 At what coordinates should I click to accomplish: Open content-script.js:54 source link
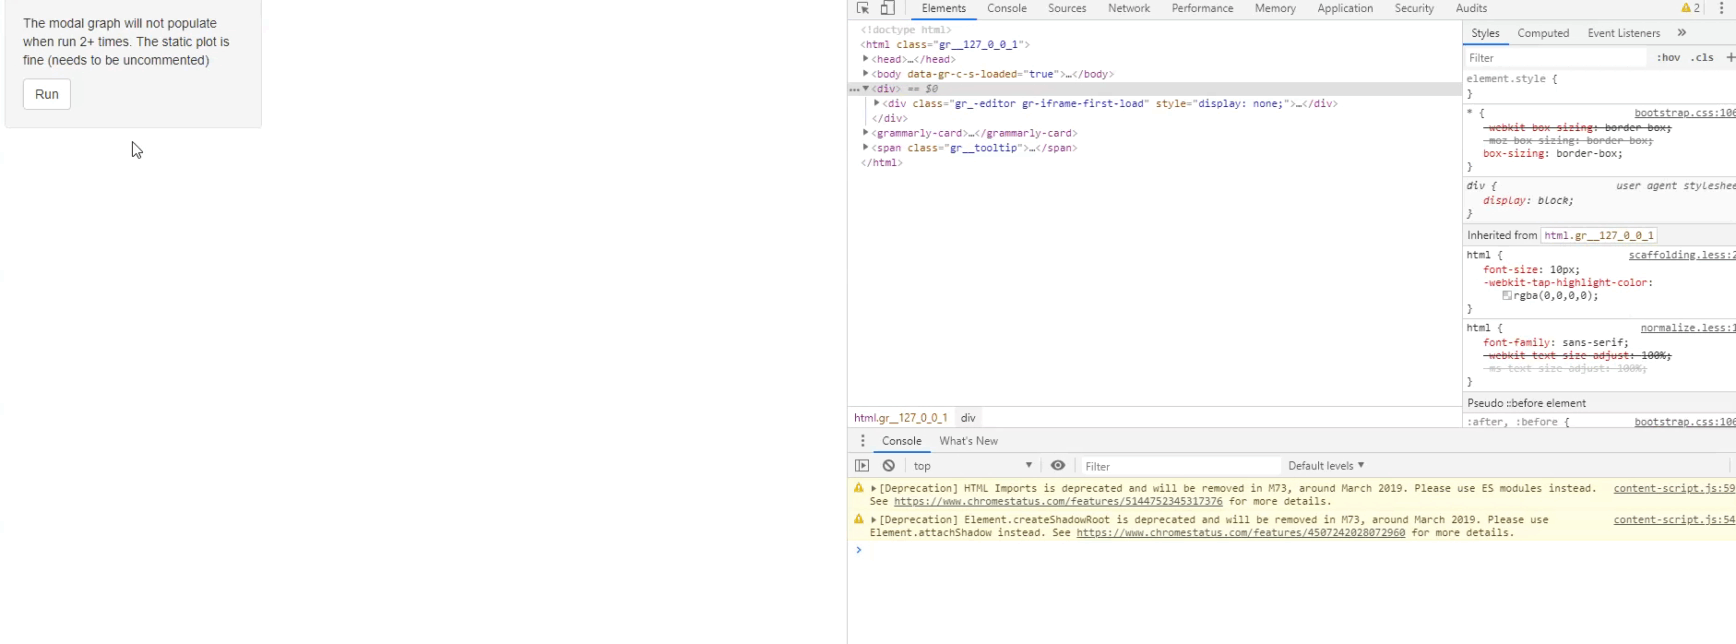[x=1674, y=520]
